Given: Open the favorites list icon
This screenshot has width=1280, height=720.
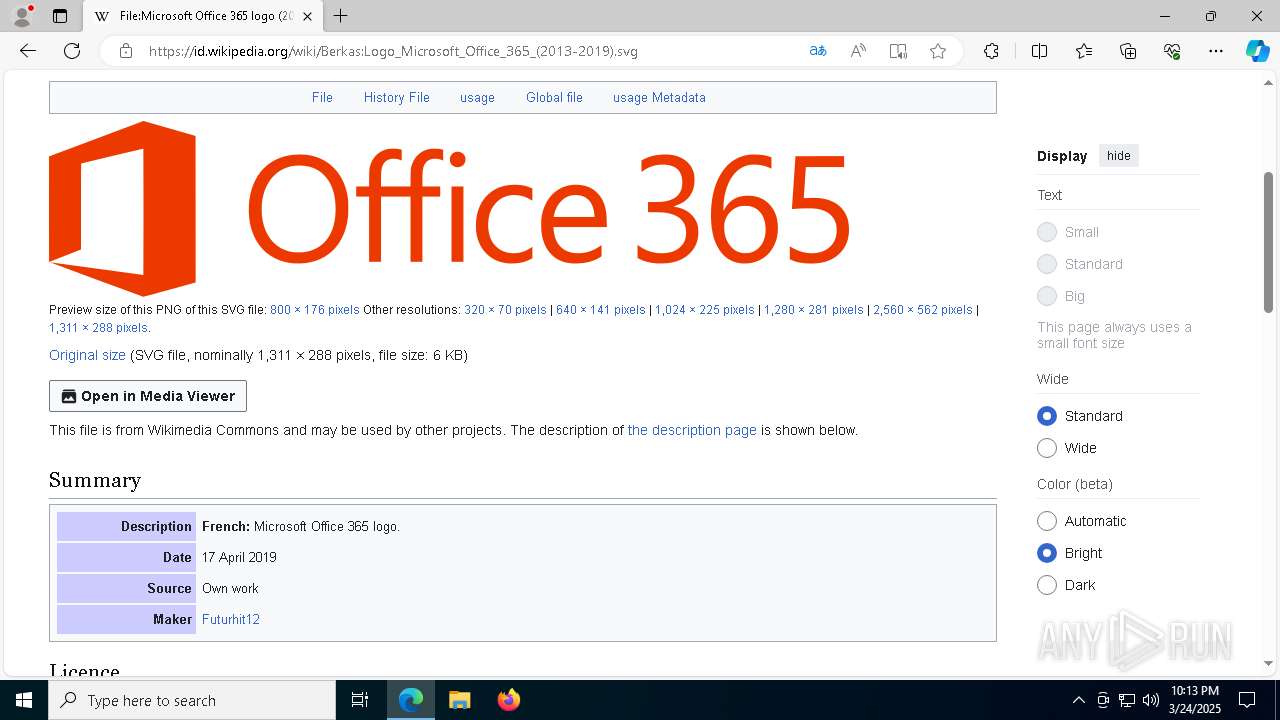Looking at the screenshot, I should (x=1084, y=51).
